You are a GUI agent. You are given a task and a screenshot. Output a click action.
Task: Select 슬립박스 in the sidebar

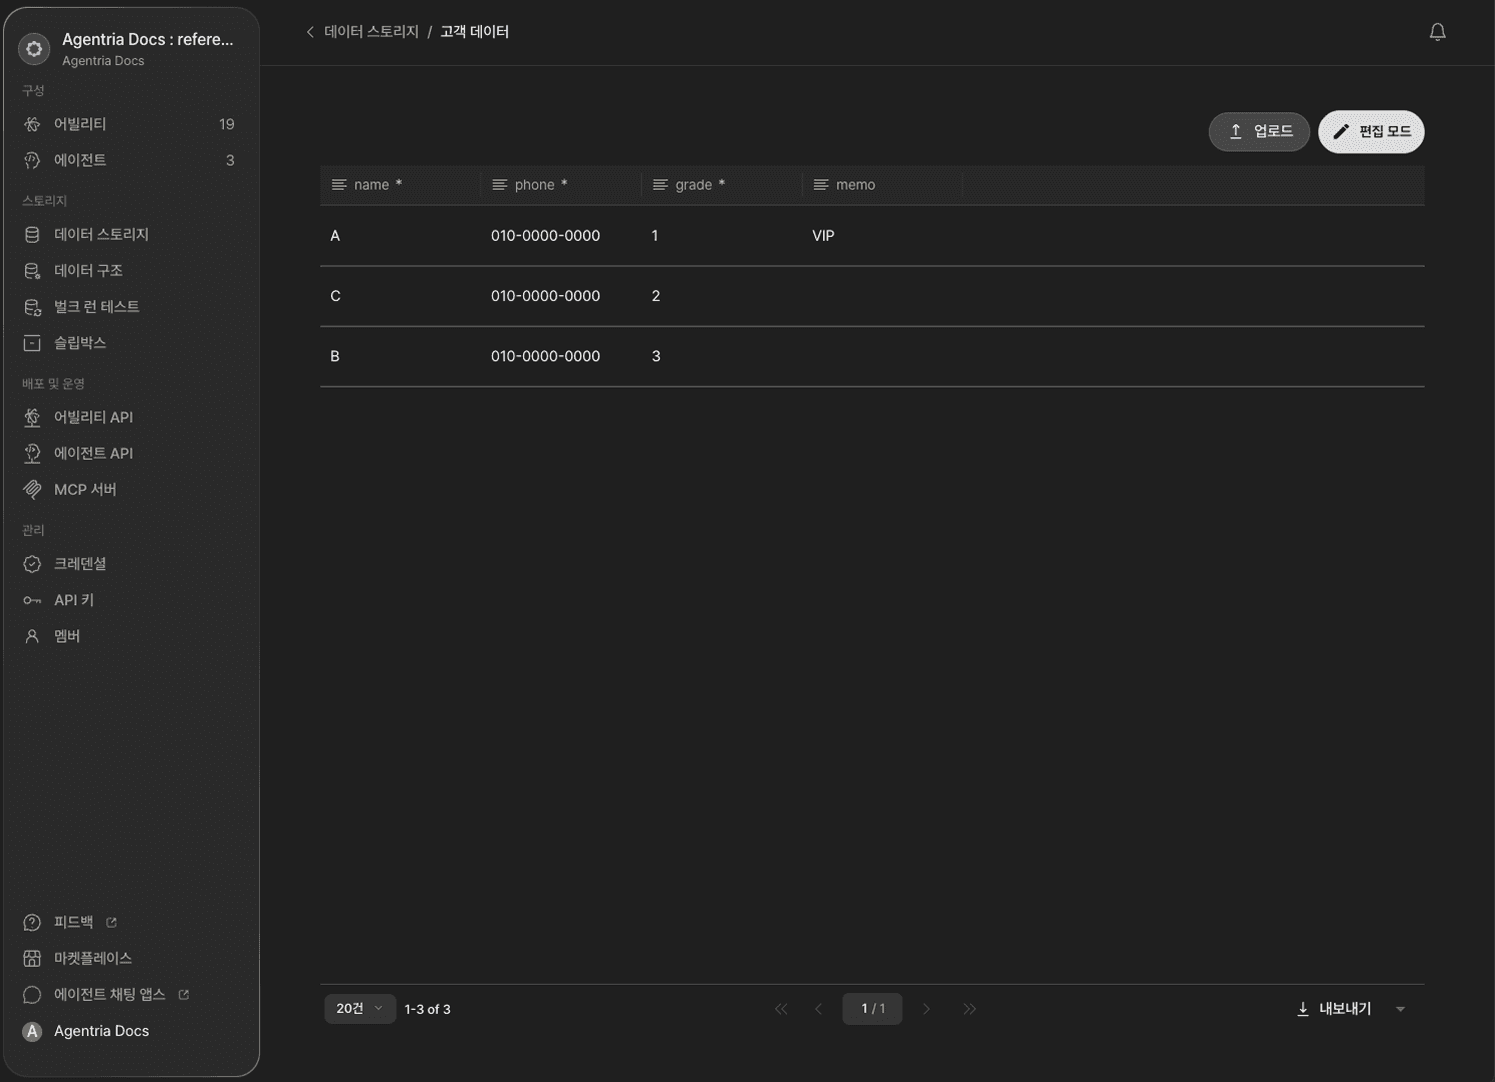coord(130,343)
